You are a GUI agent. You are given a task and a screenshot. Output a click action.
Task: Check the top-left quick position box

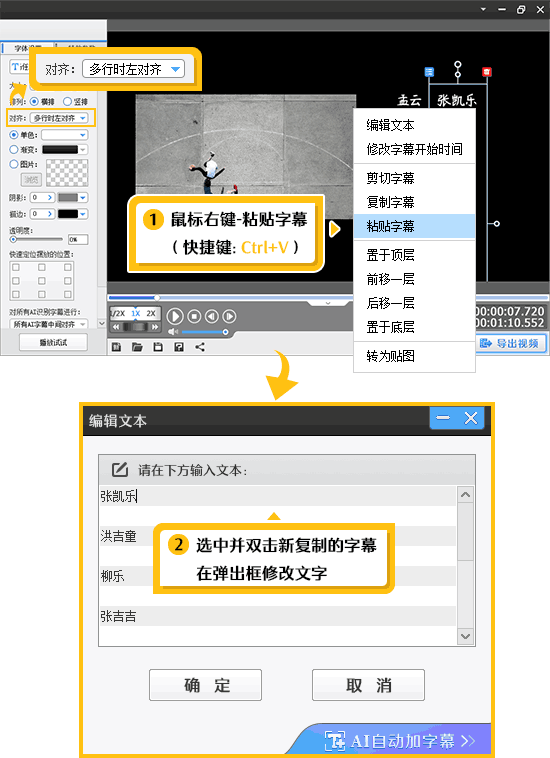click(x=16, y=267)
